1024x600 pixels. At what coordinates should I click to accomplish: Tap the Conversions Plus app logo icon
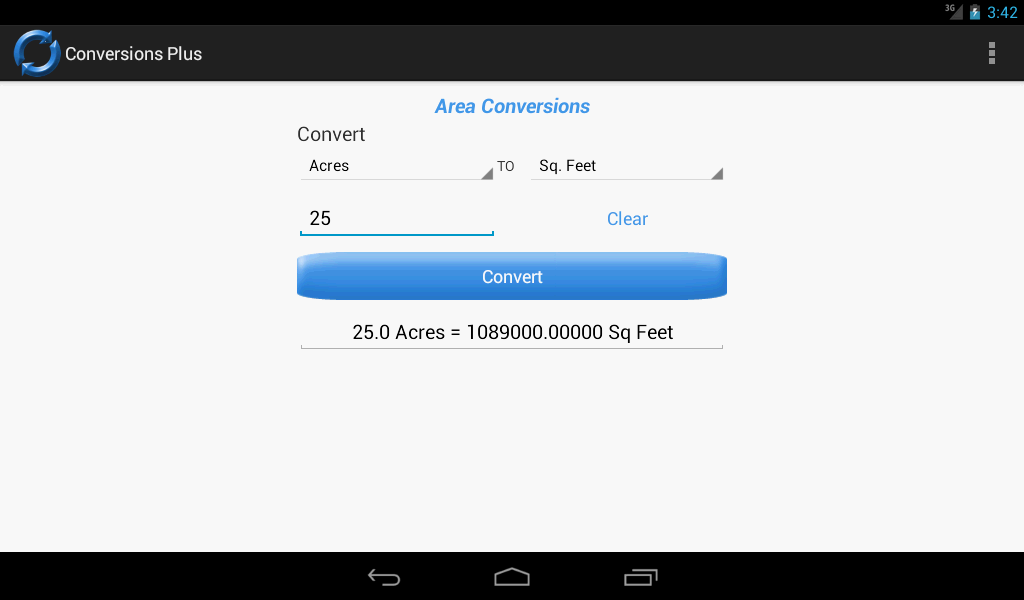[x=37, y=53]
